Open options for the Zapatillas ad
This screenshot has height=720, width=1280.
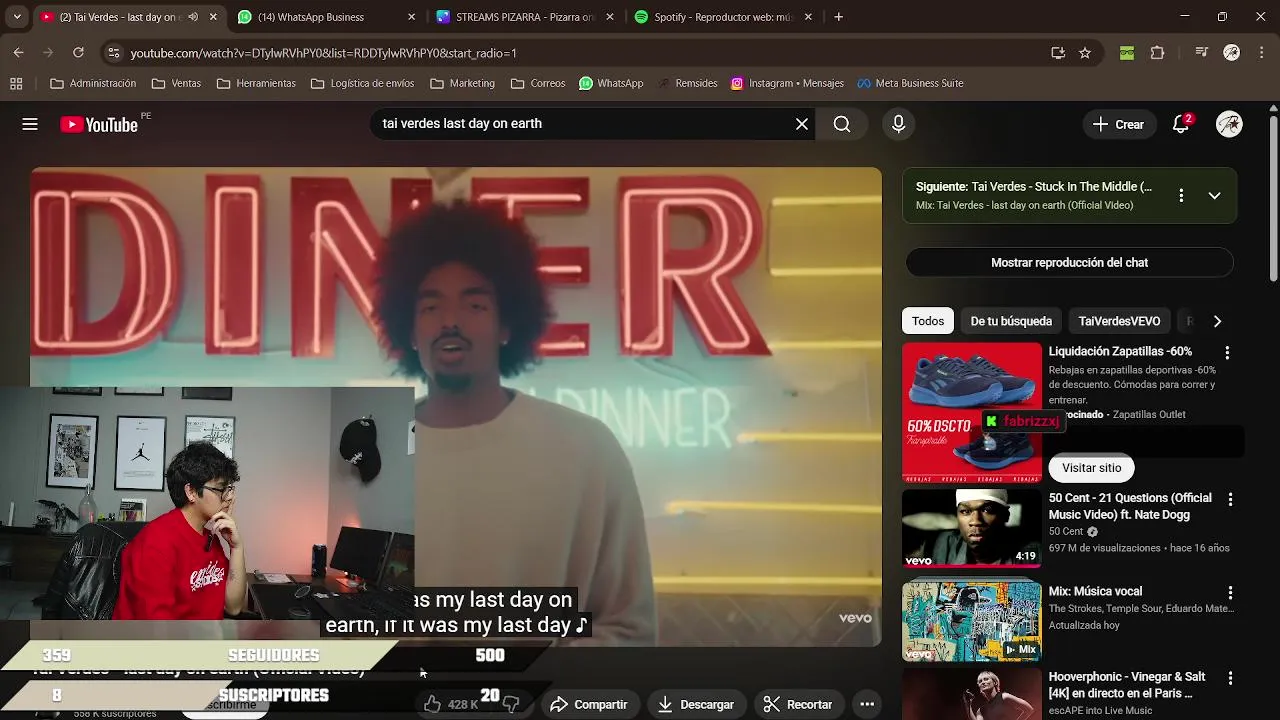[x=1227, y=353]
